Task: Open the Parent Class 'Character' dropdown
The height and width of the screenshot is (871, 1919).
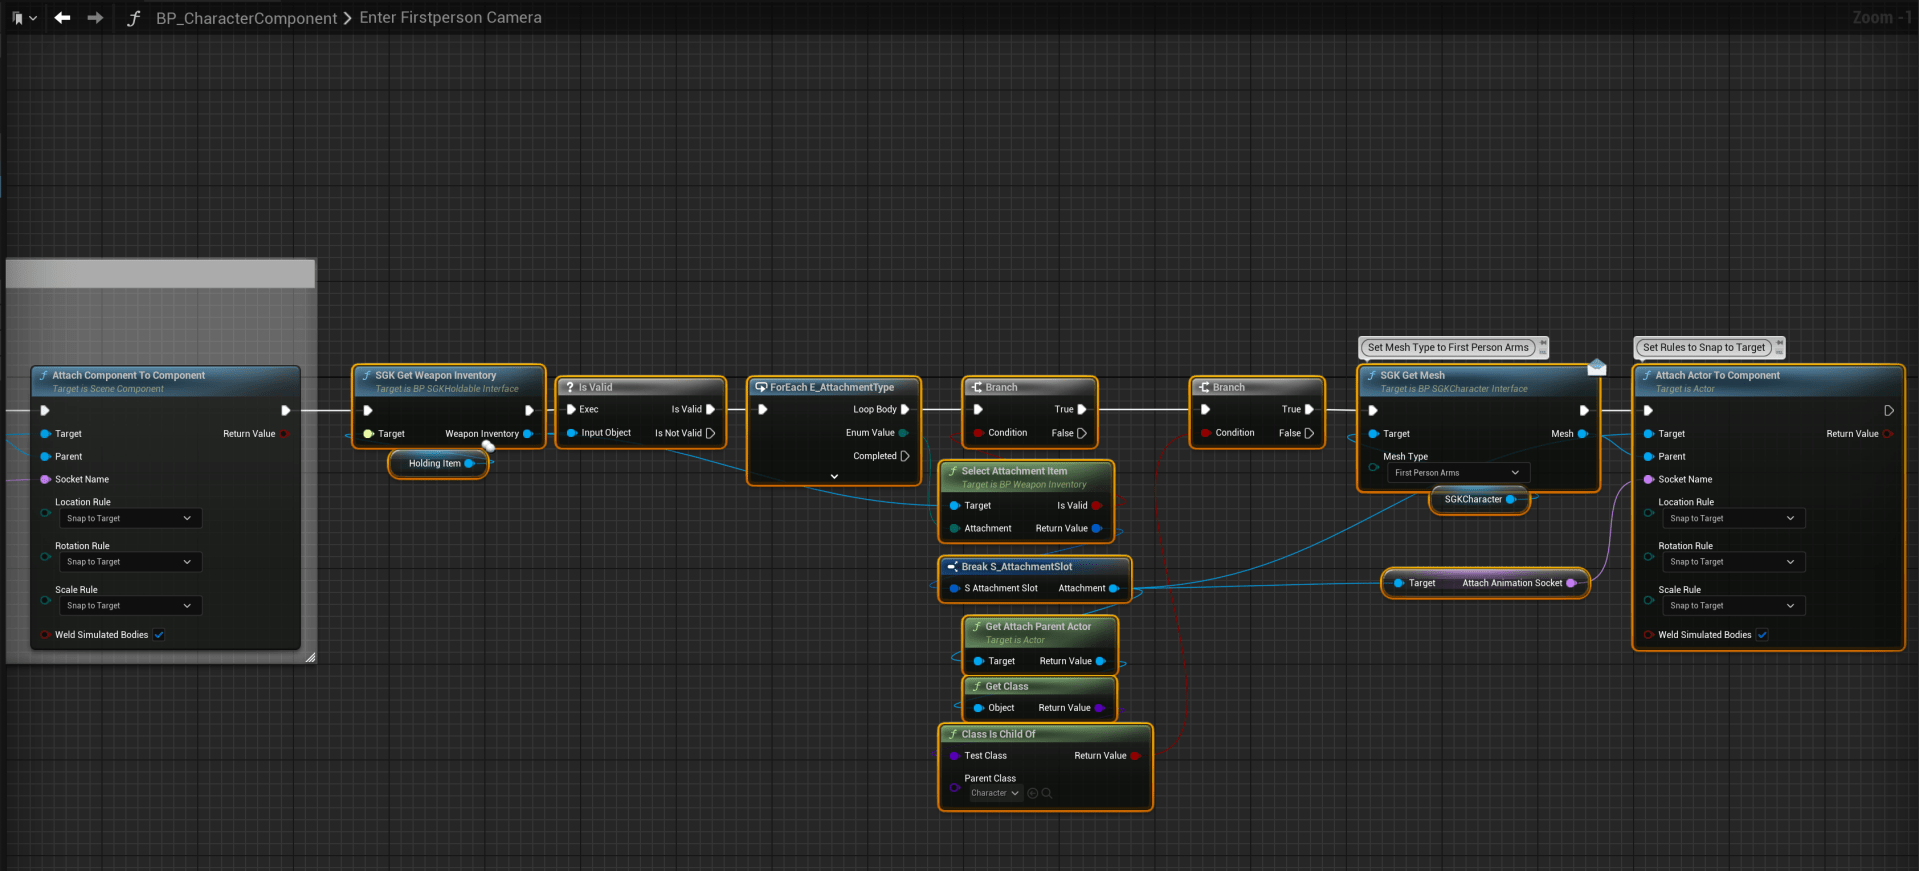Action: pos(995,793)
